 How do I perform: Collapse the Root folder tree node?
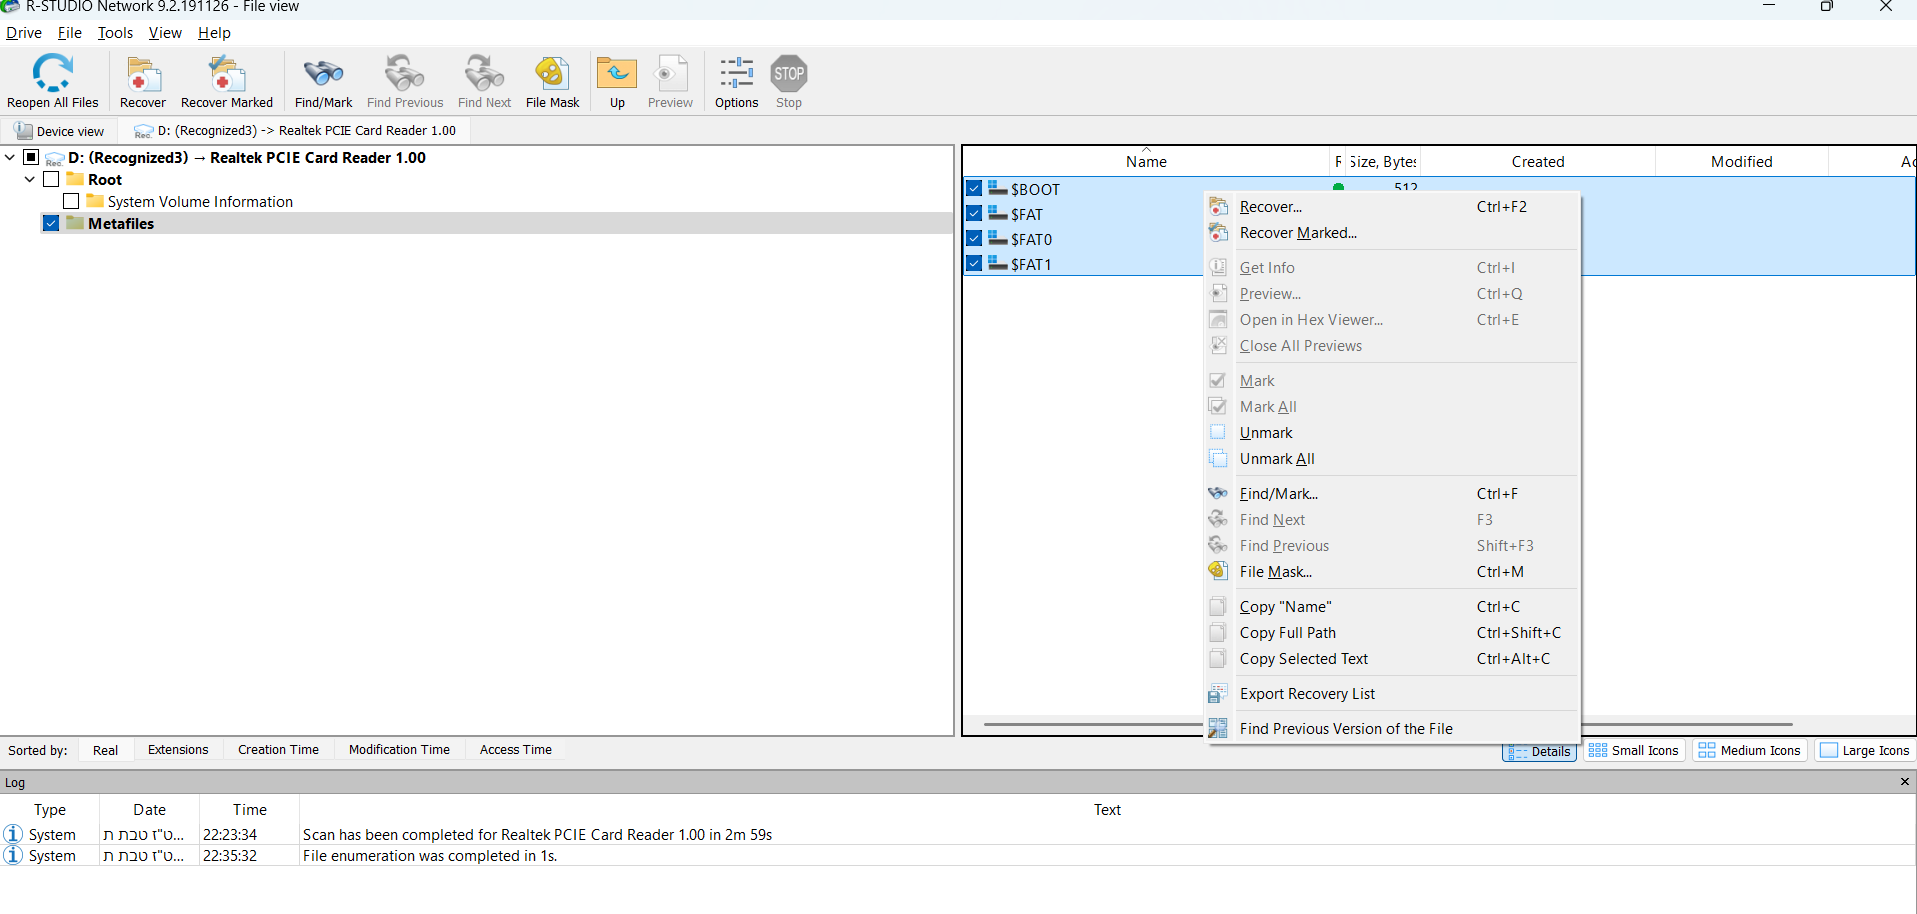click(x=30, y=179)
